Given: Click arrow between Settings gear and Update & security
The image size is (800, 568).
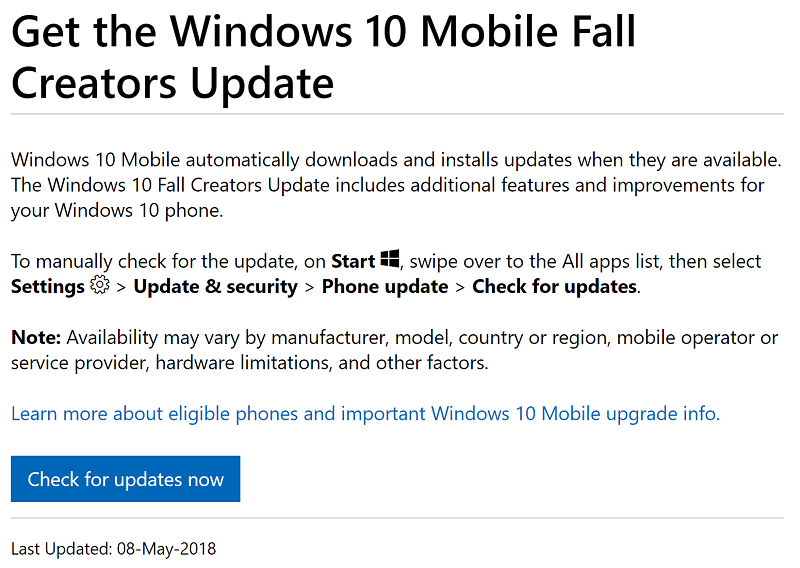Looking at the screenshot, I should tap(121, 287).
